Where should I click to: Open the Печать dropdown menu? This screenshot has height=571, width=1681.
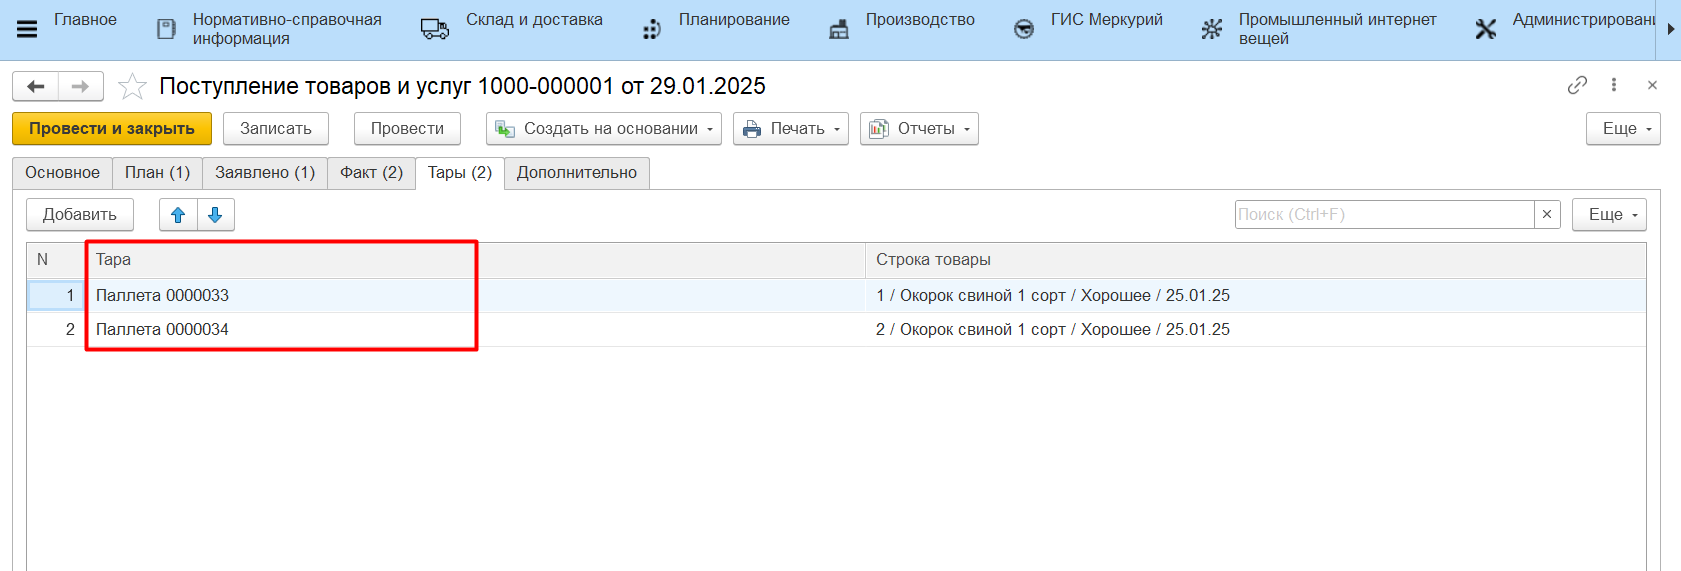[x=791, y=129]
